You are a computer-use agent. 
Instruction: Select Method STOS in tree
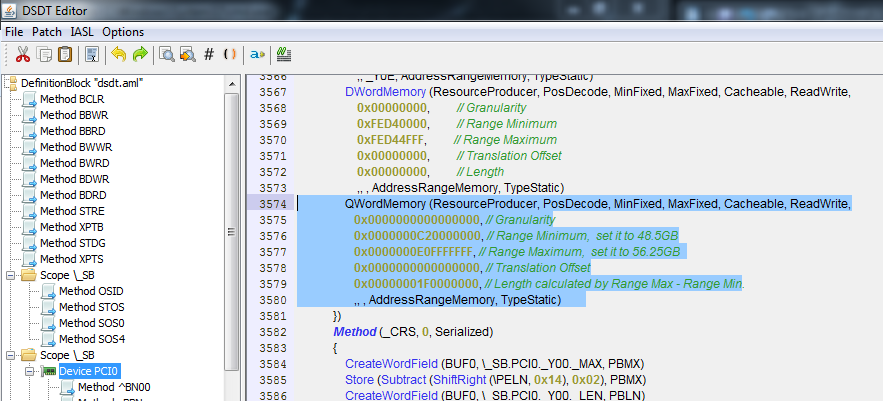92,308
